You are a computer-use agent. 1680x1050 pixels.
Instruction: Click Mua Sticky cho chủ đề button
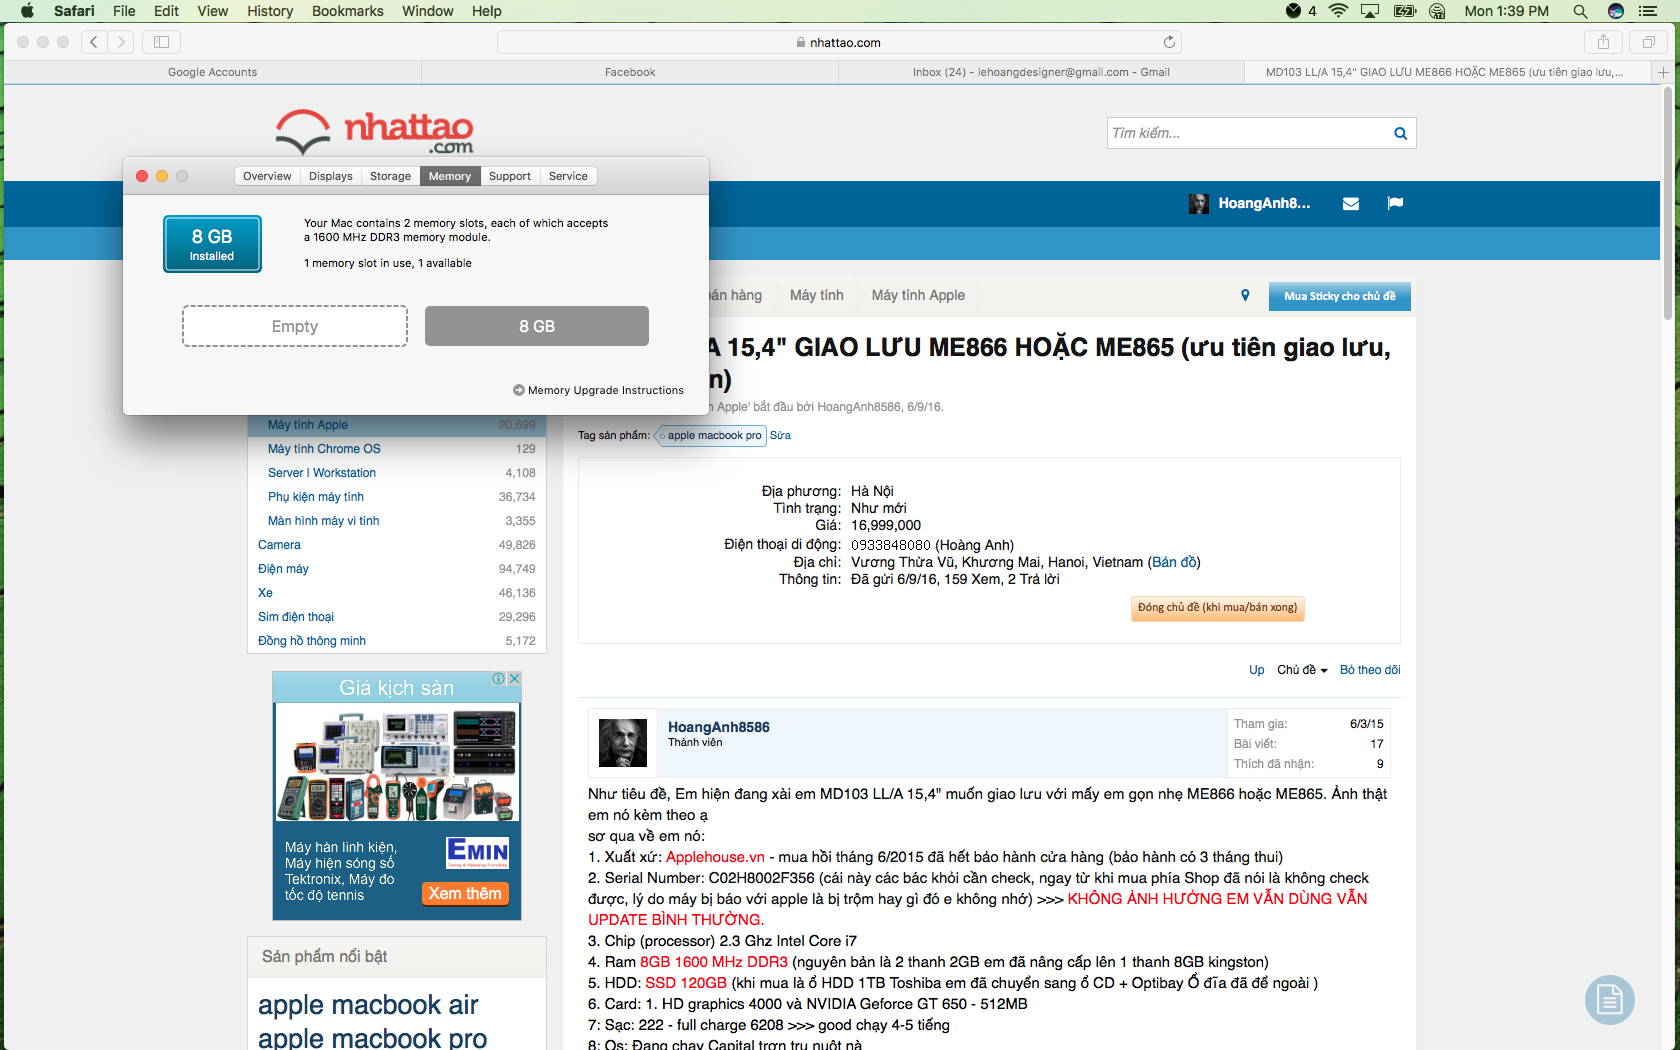1339,296
